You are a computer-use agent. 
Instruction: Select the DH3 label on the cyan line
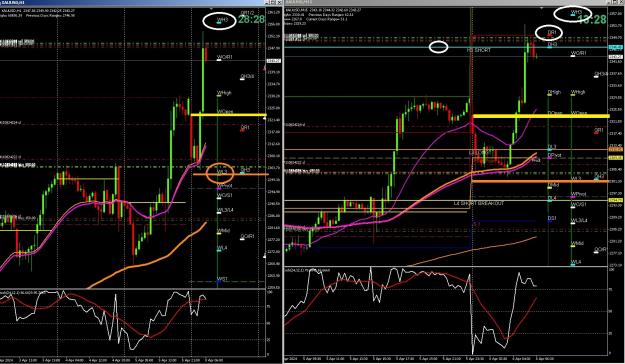(x=552, y=45)
